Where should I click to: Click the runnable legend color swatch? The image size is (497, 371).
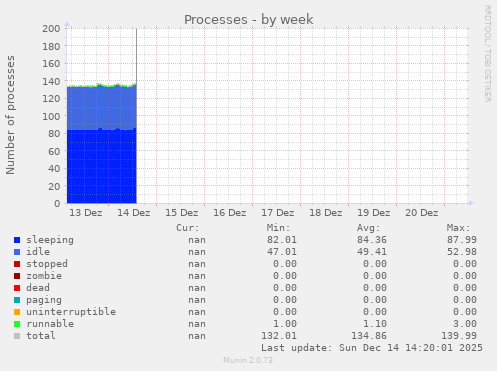[x=17, y=324]
